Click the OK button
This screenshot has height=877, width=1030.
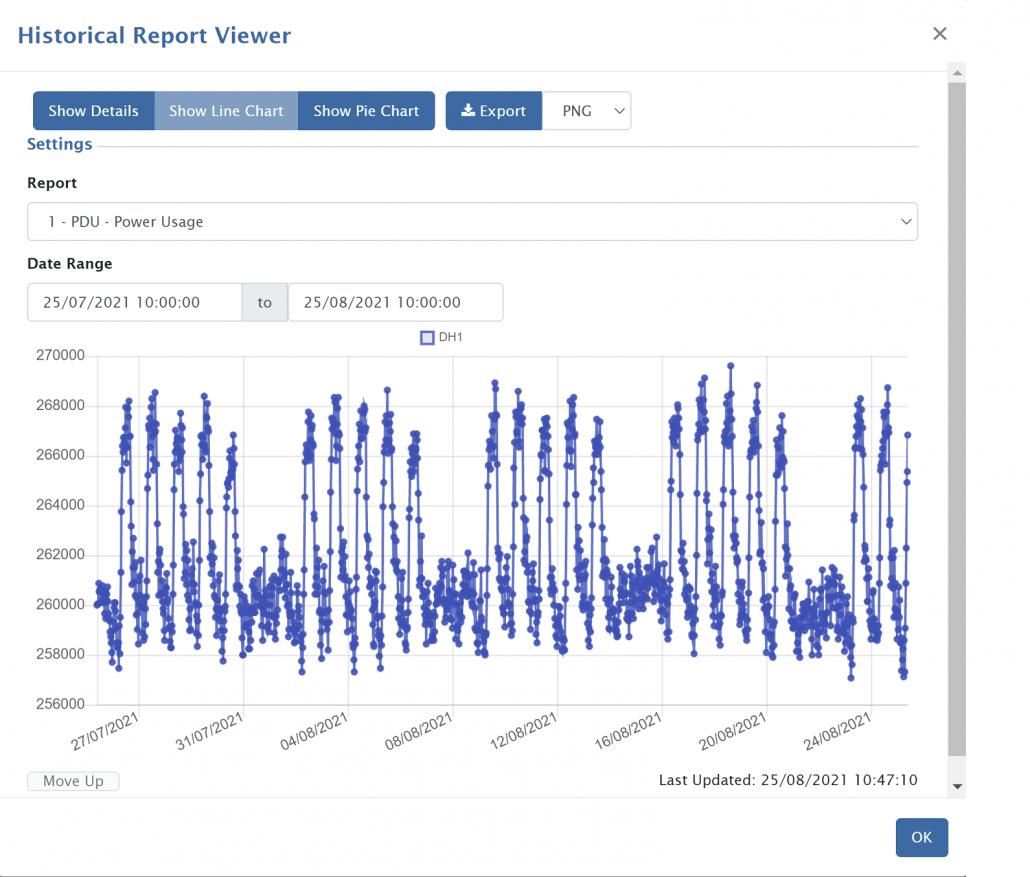(x=921, y=838)
